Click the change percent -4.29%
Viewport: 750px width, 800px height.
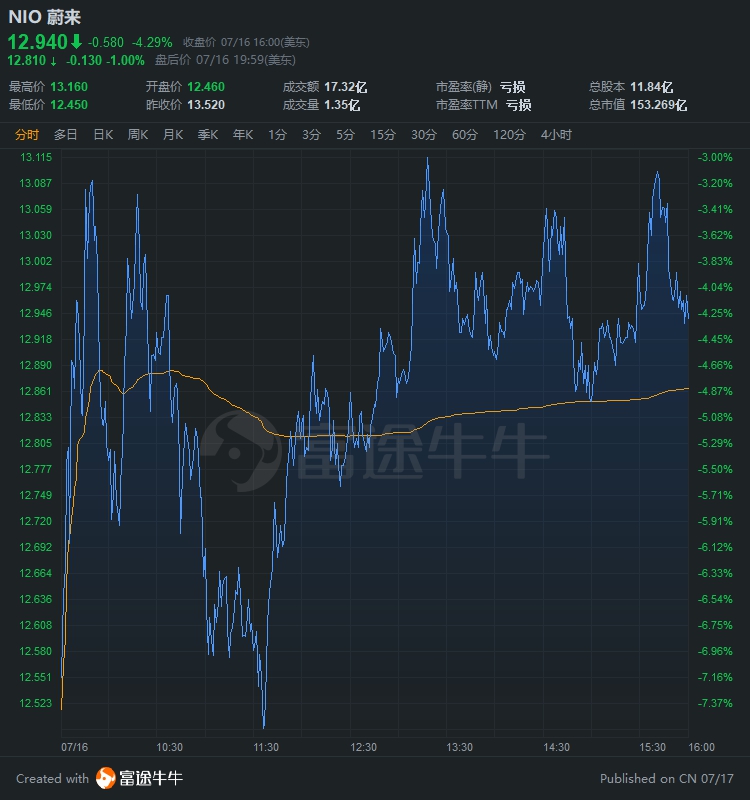[152, 42]
